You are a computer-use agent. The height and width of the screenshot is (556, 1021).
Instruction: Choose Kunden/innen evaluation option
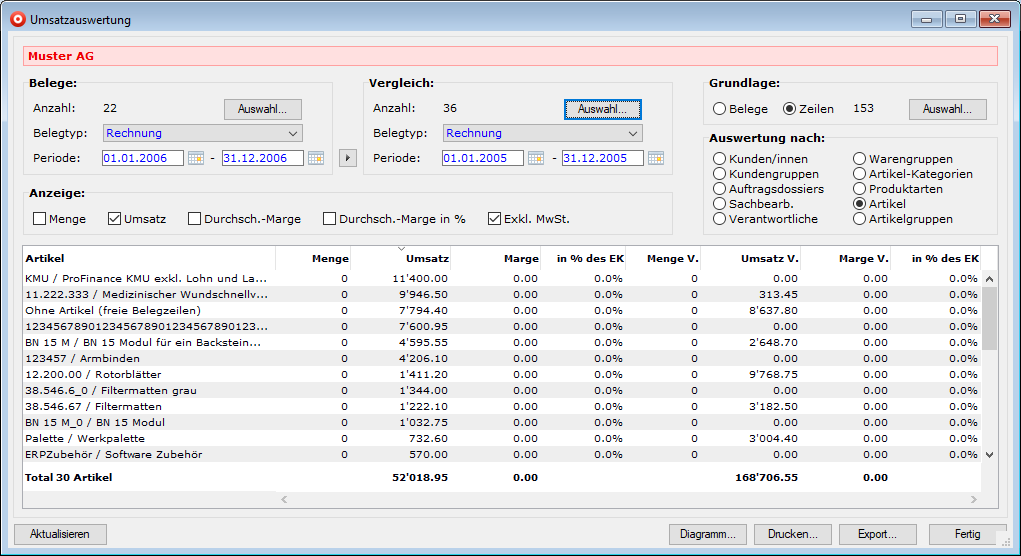tap(720, 159)
